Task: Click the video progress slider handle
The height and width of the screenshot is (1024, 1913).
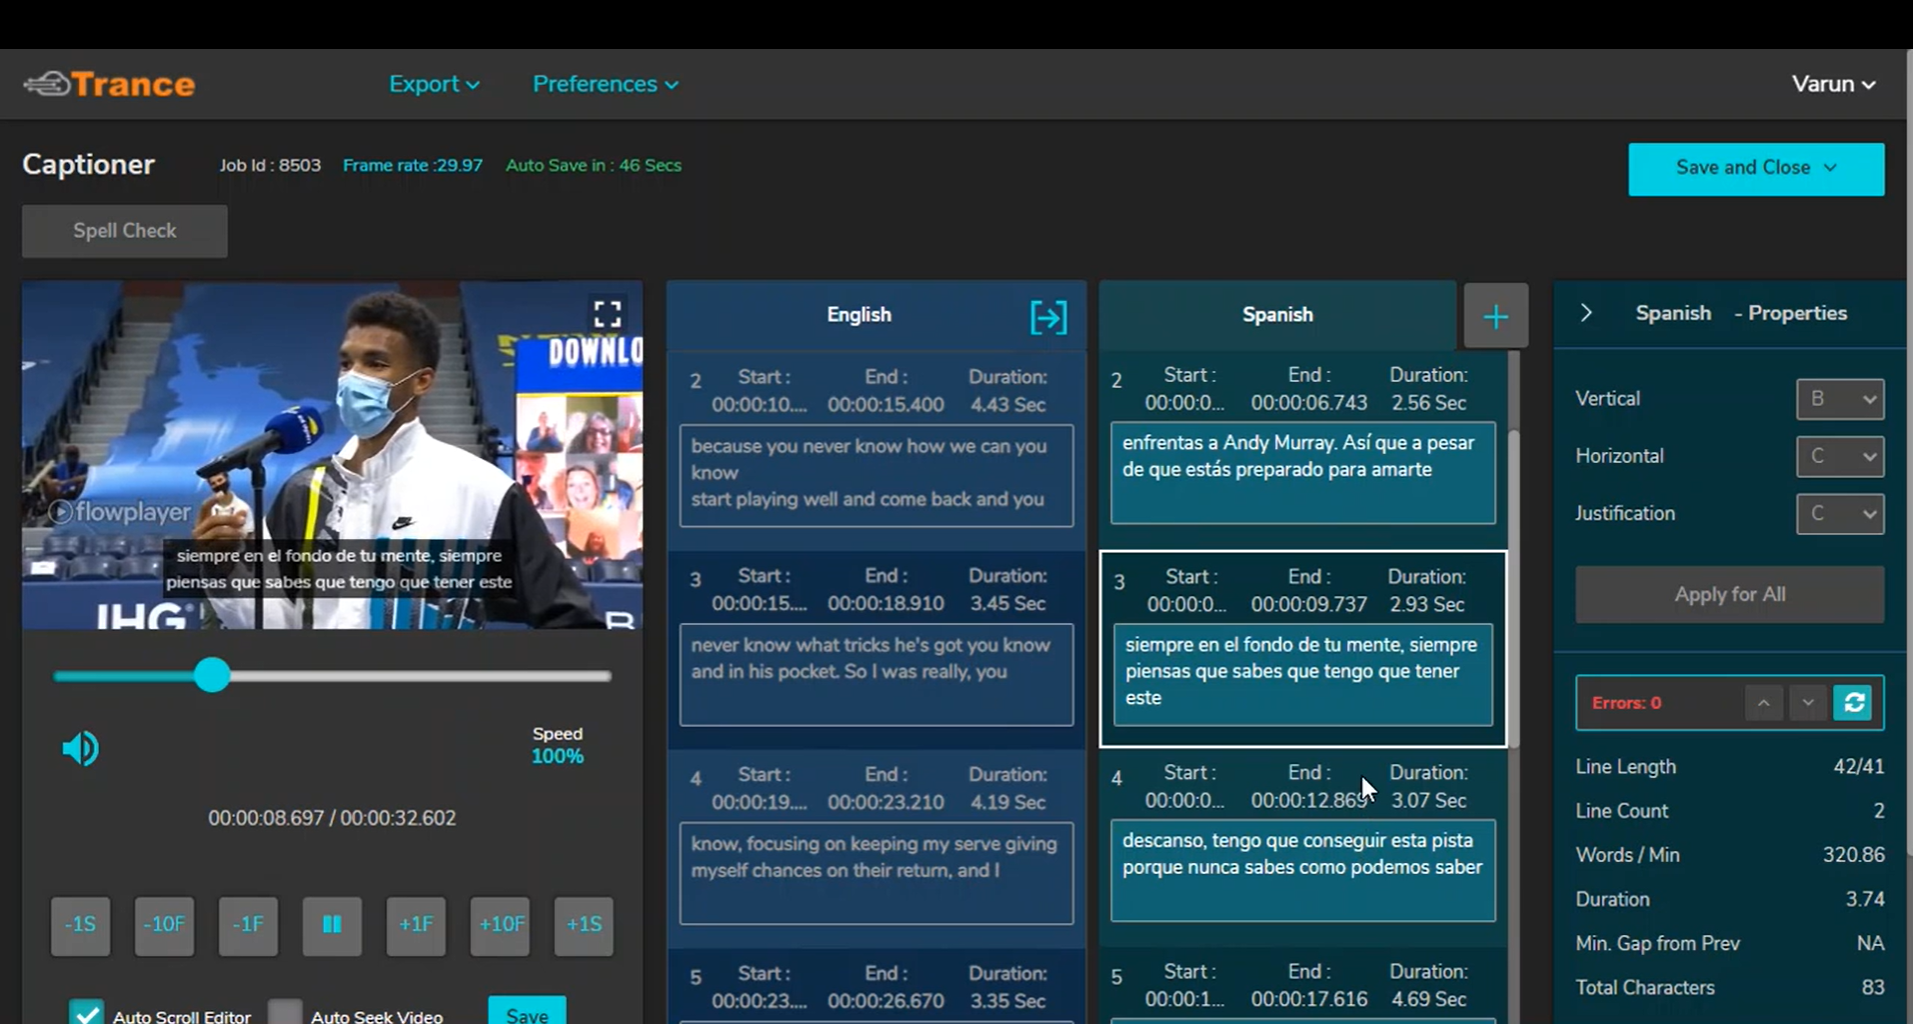Action: [212, 675]
